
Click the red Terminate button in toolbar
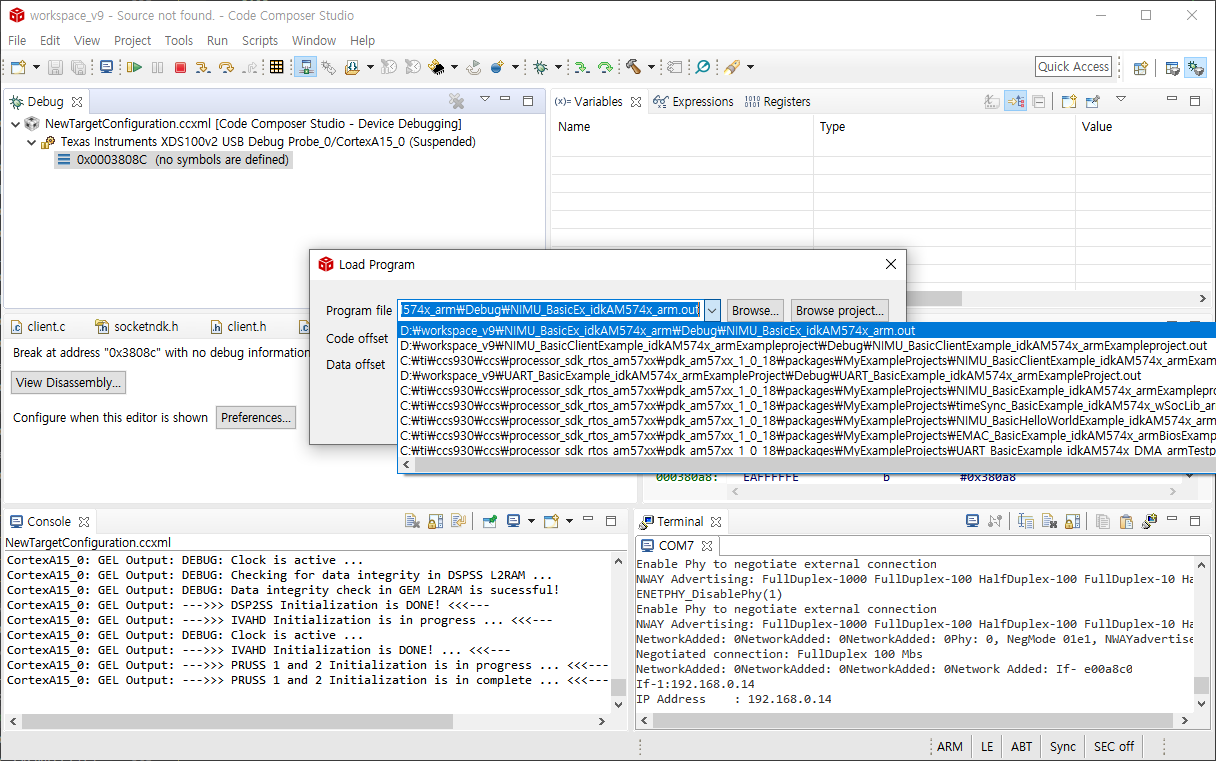[x=180, y=67]
